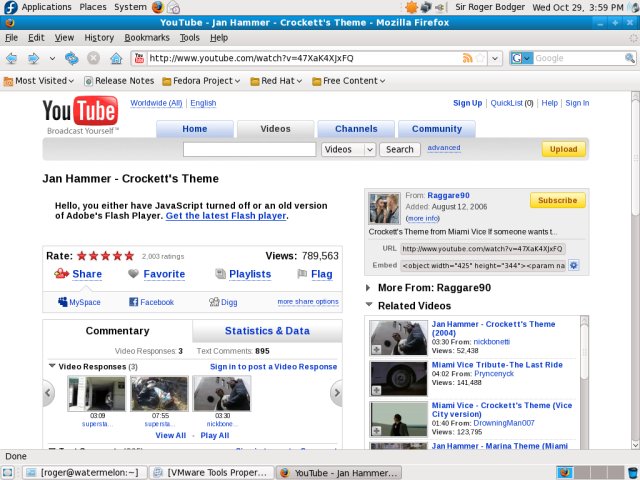
Task: Open the Fedora Project bookmarks folder
Action: tap(201, 81)
